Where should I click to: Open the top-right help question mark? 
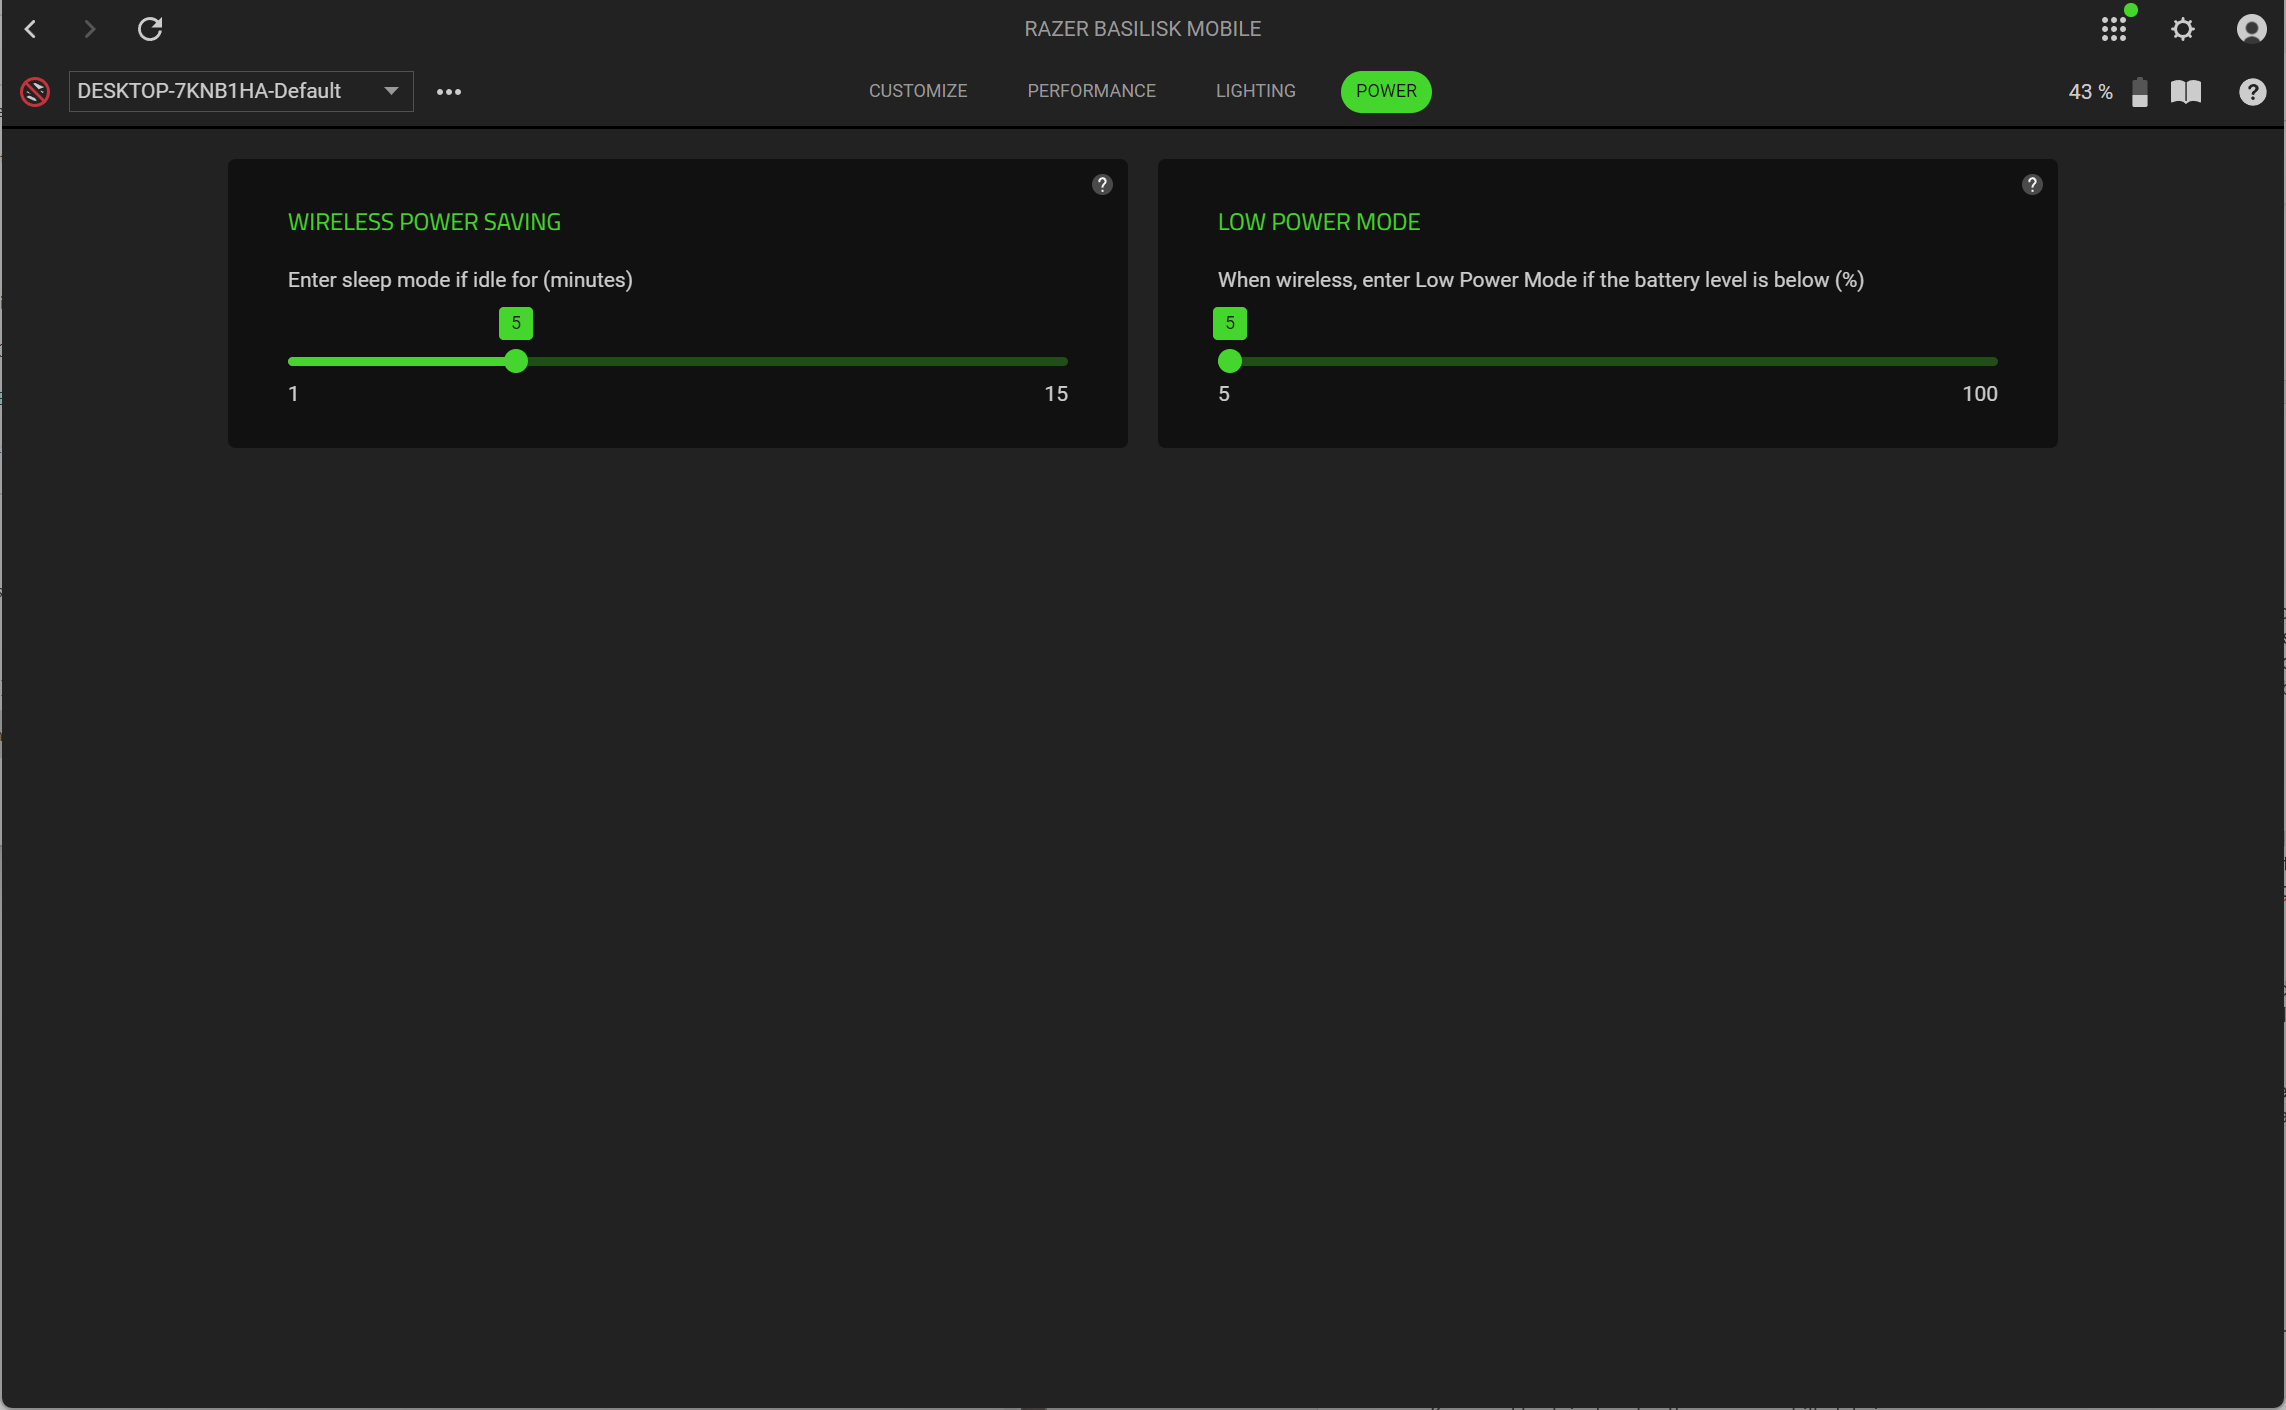(2252, 92)
